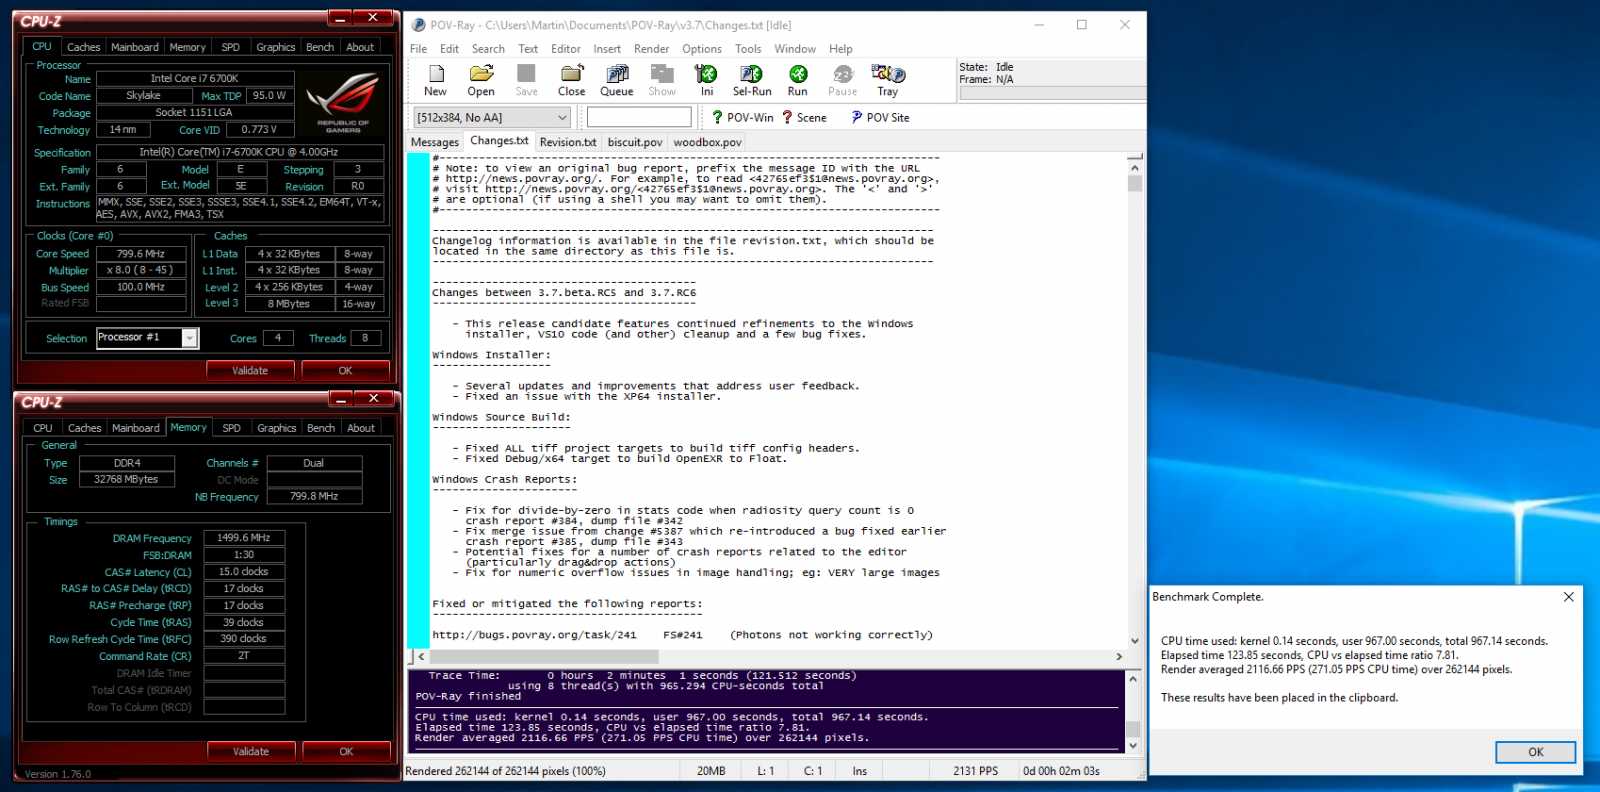
Task: Click the Save toolbar icon
Action: 526,81
